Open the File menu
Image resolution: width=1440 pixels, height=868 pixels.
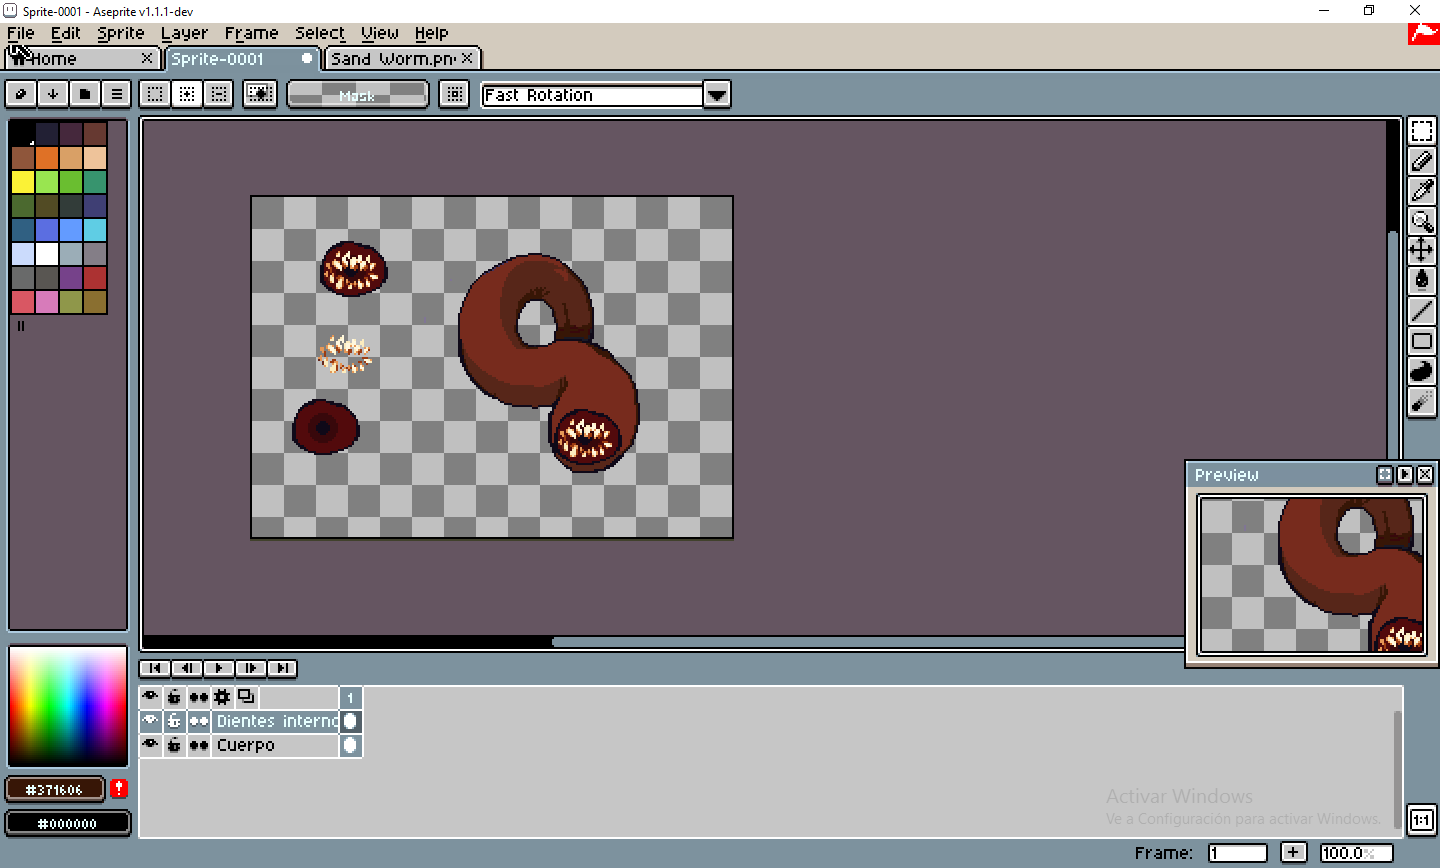tap(20, 33)
